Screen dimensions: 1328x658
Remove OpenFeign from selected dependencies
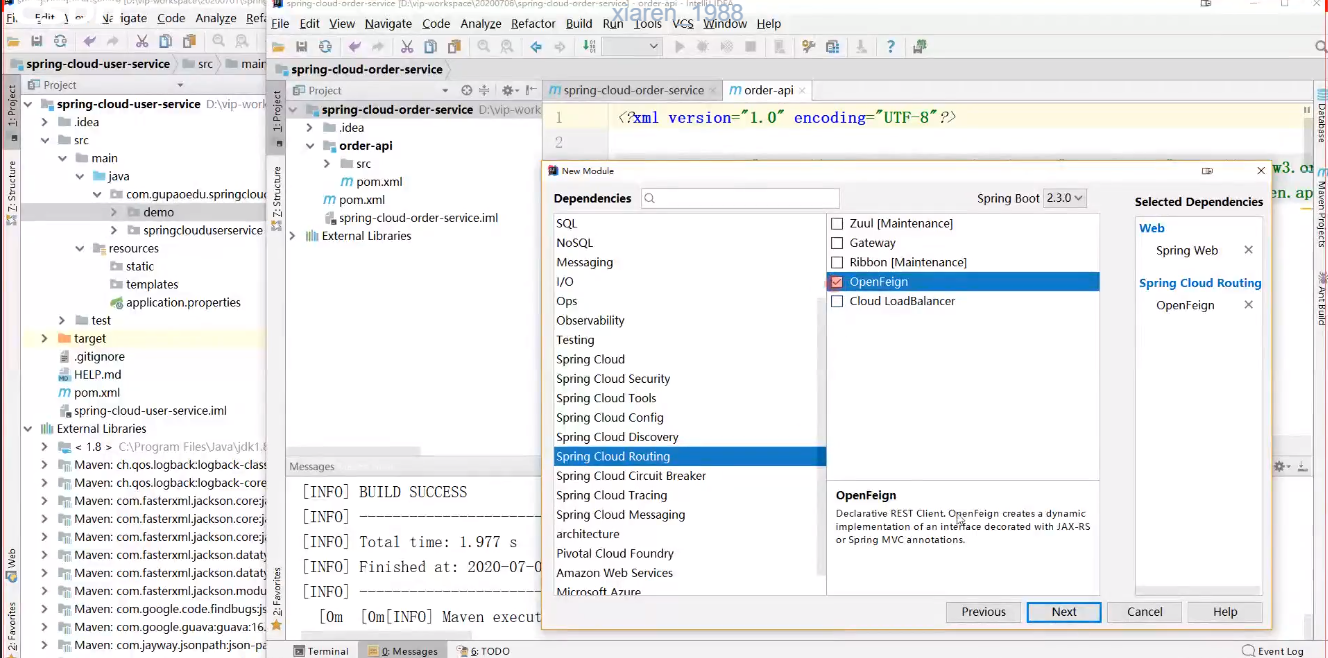[1248, 305]
